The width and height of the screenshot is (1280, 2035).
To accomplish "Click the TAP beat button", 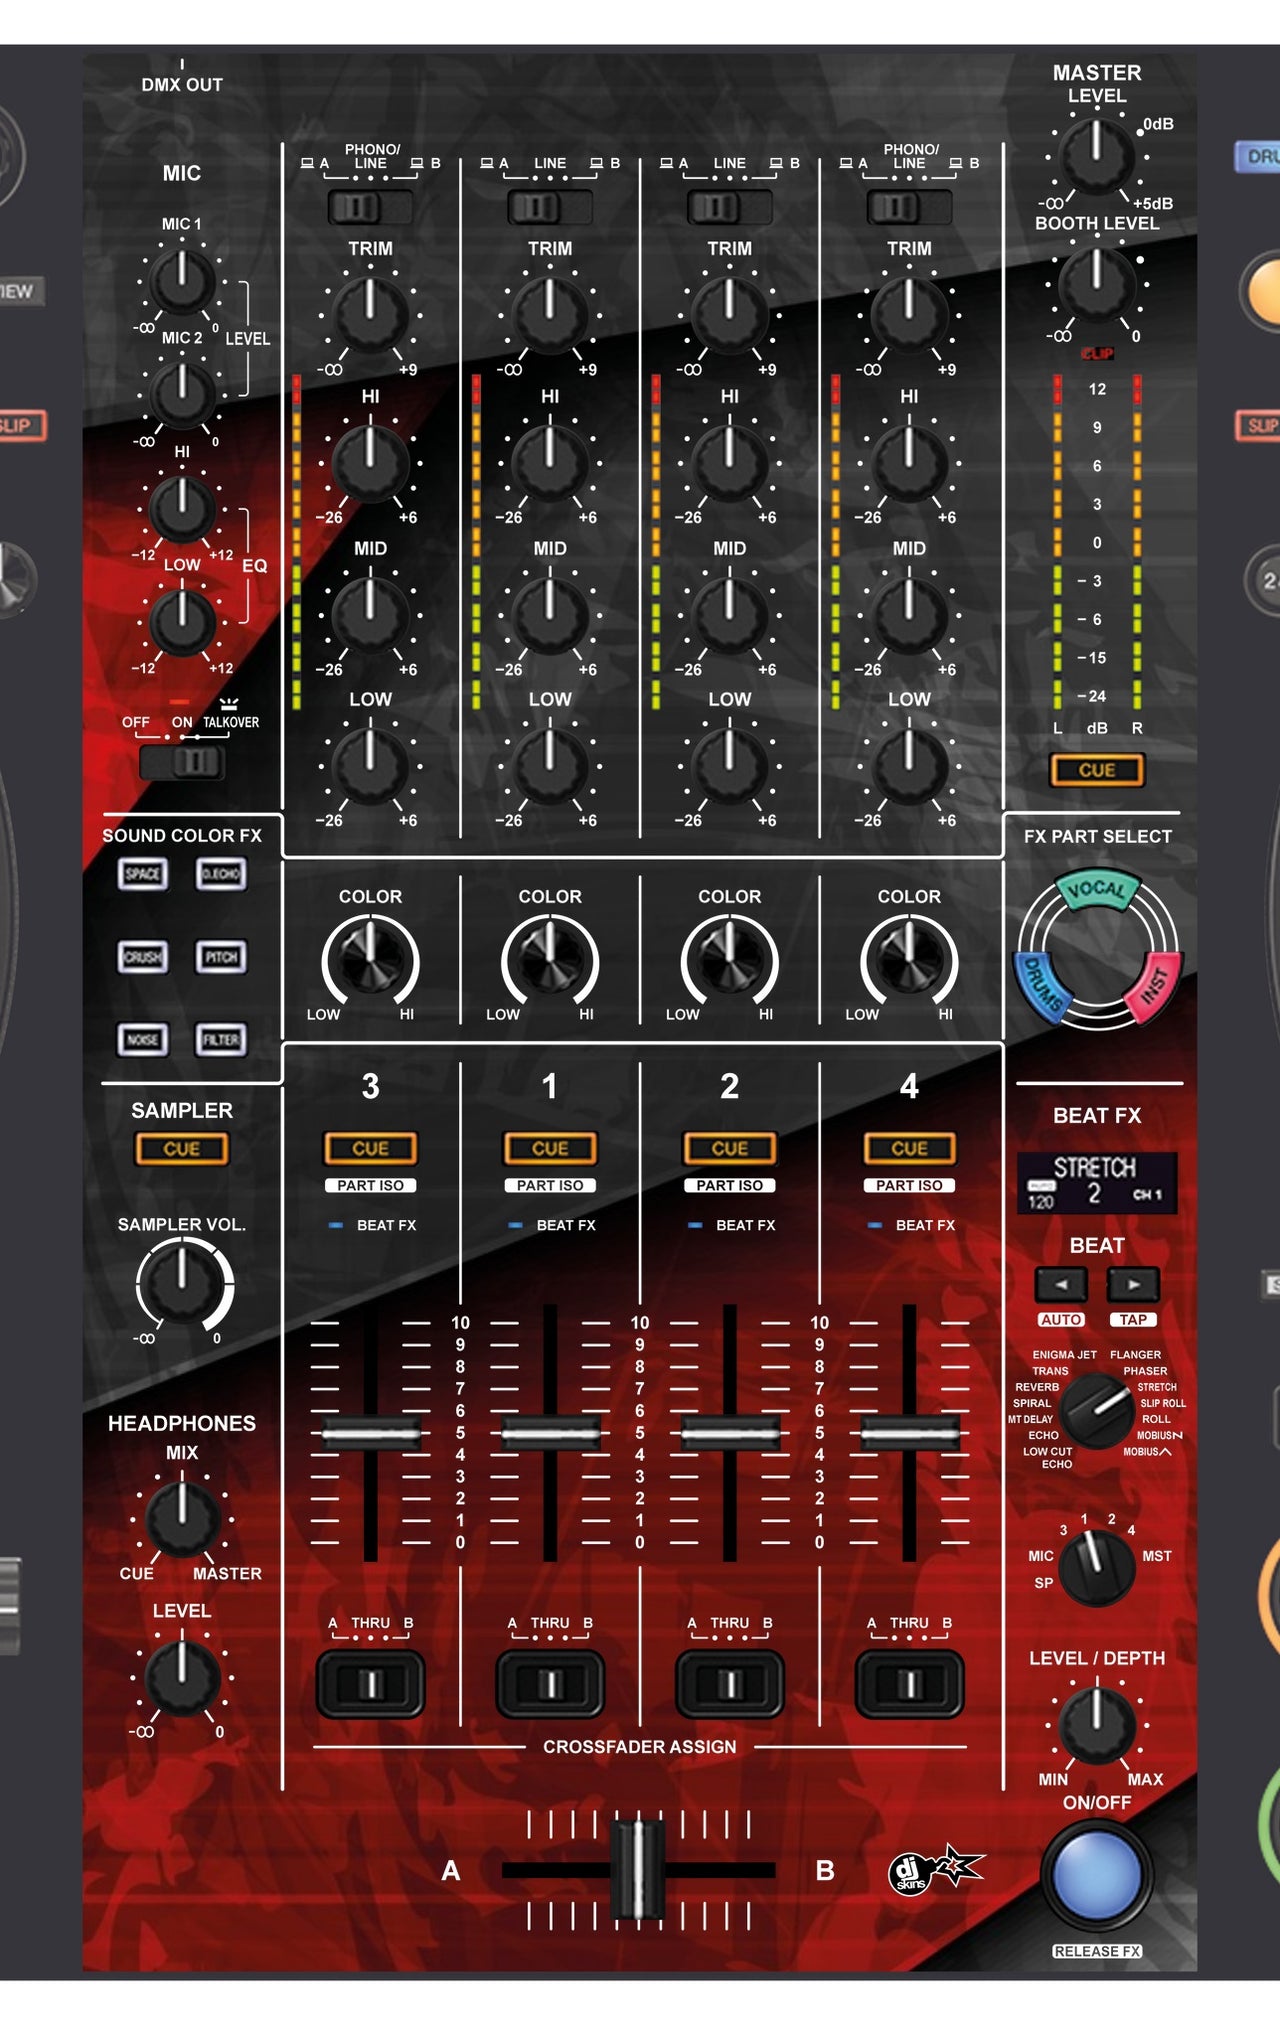I will [x=1133, y=1320].
